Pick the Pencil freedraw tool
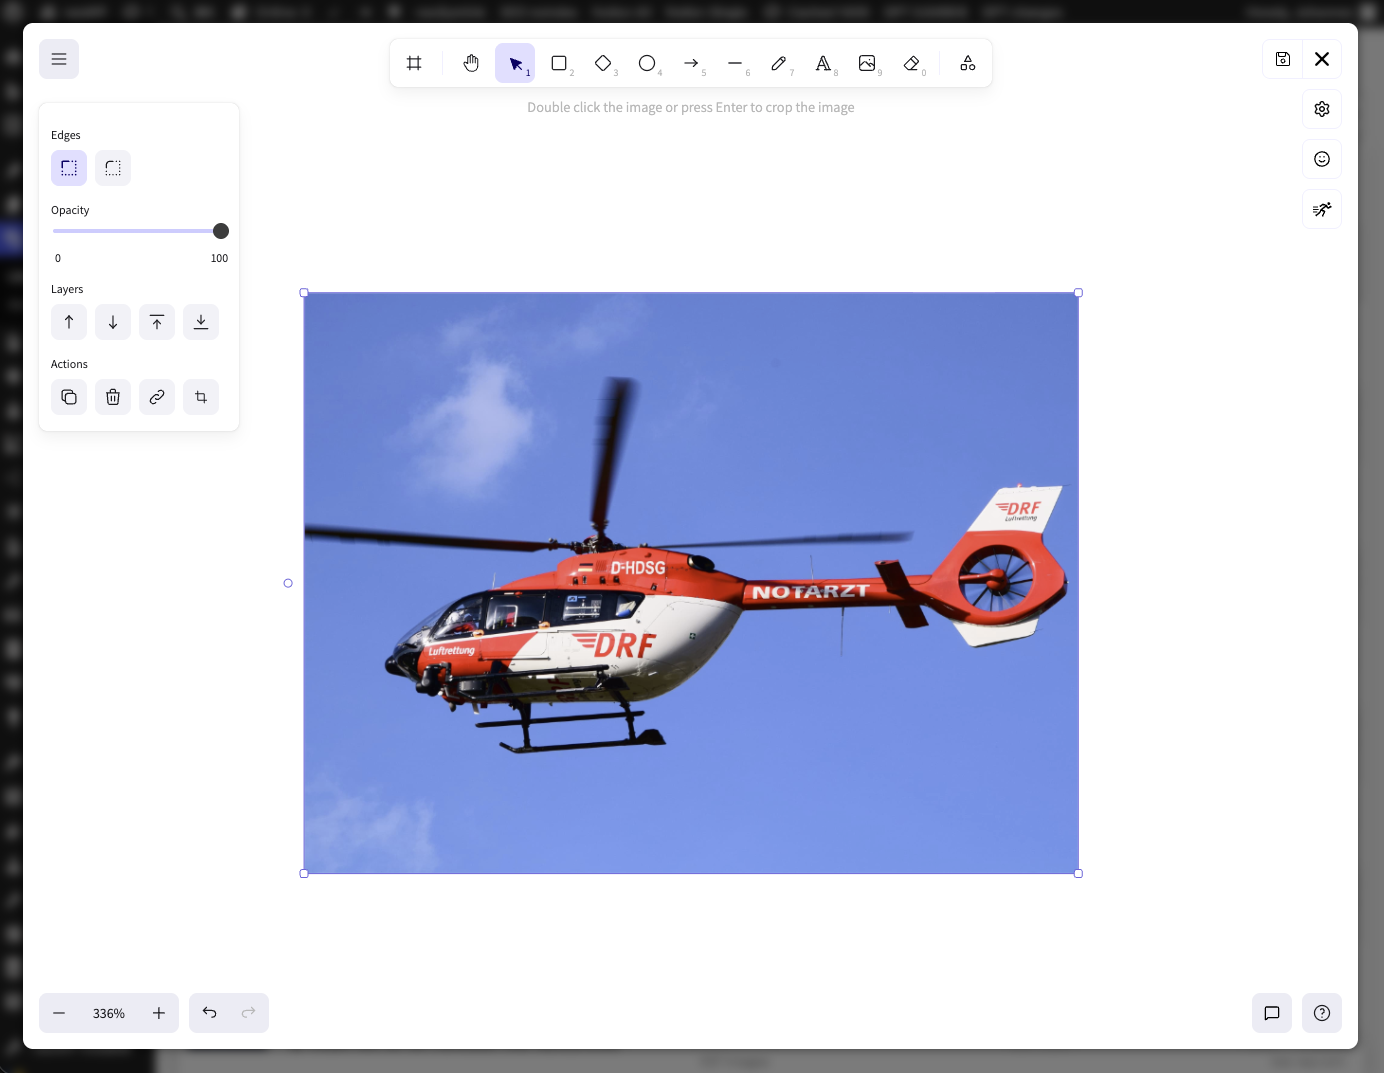Viewport: 1384px width, 1073px height. (x=779, y=63)
